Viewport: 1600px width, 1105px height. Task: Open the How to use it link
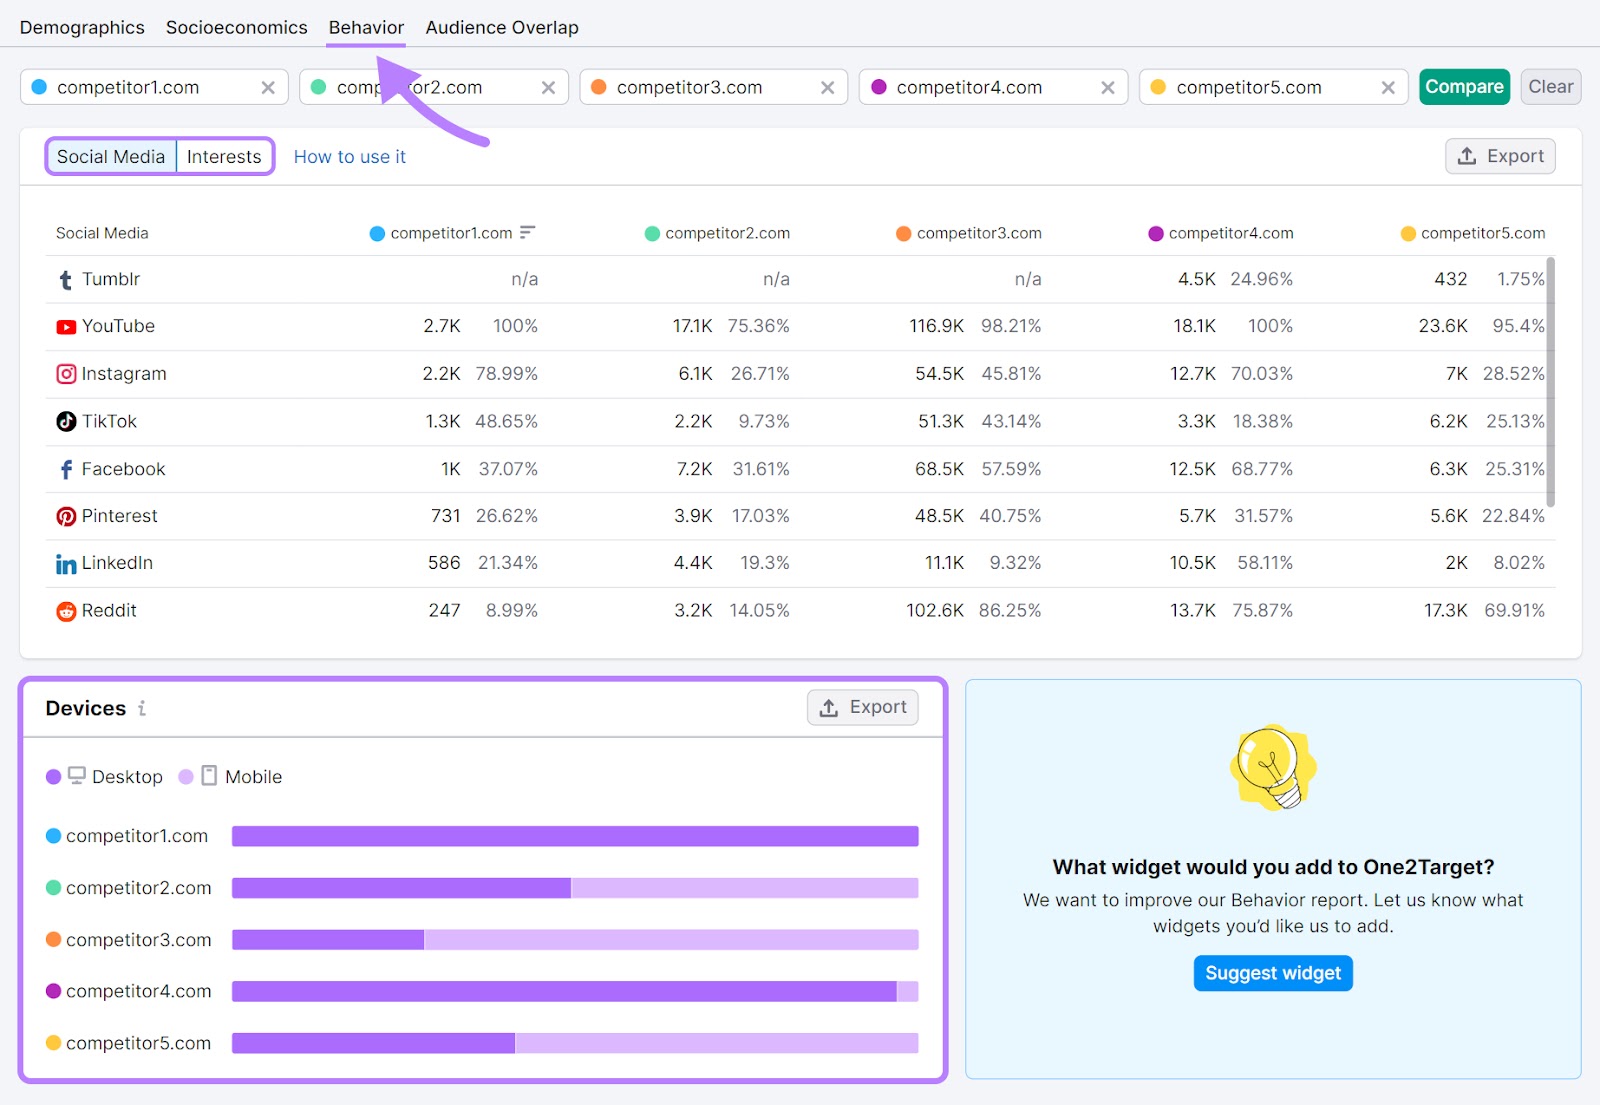click(349, 156)
